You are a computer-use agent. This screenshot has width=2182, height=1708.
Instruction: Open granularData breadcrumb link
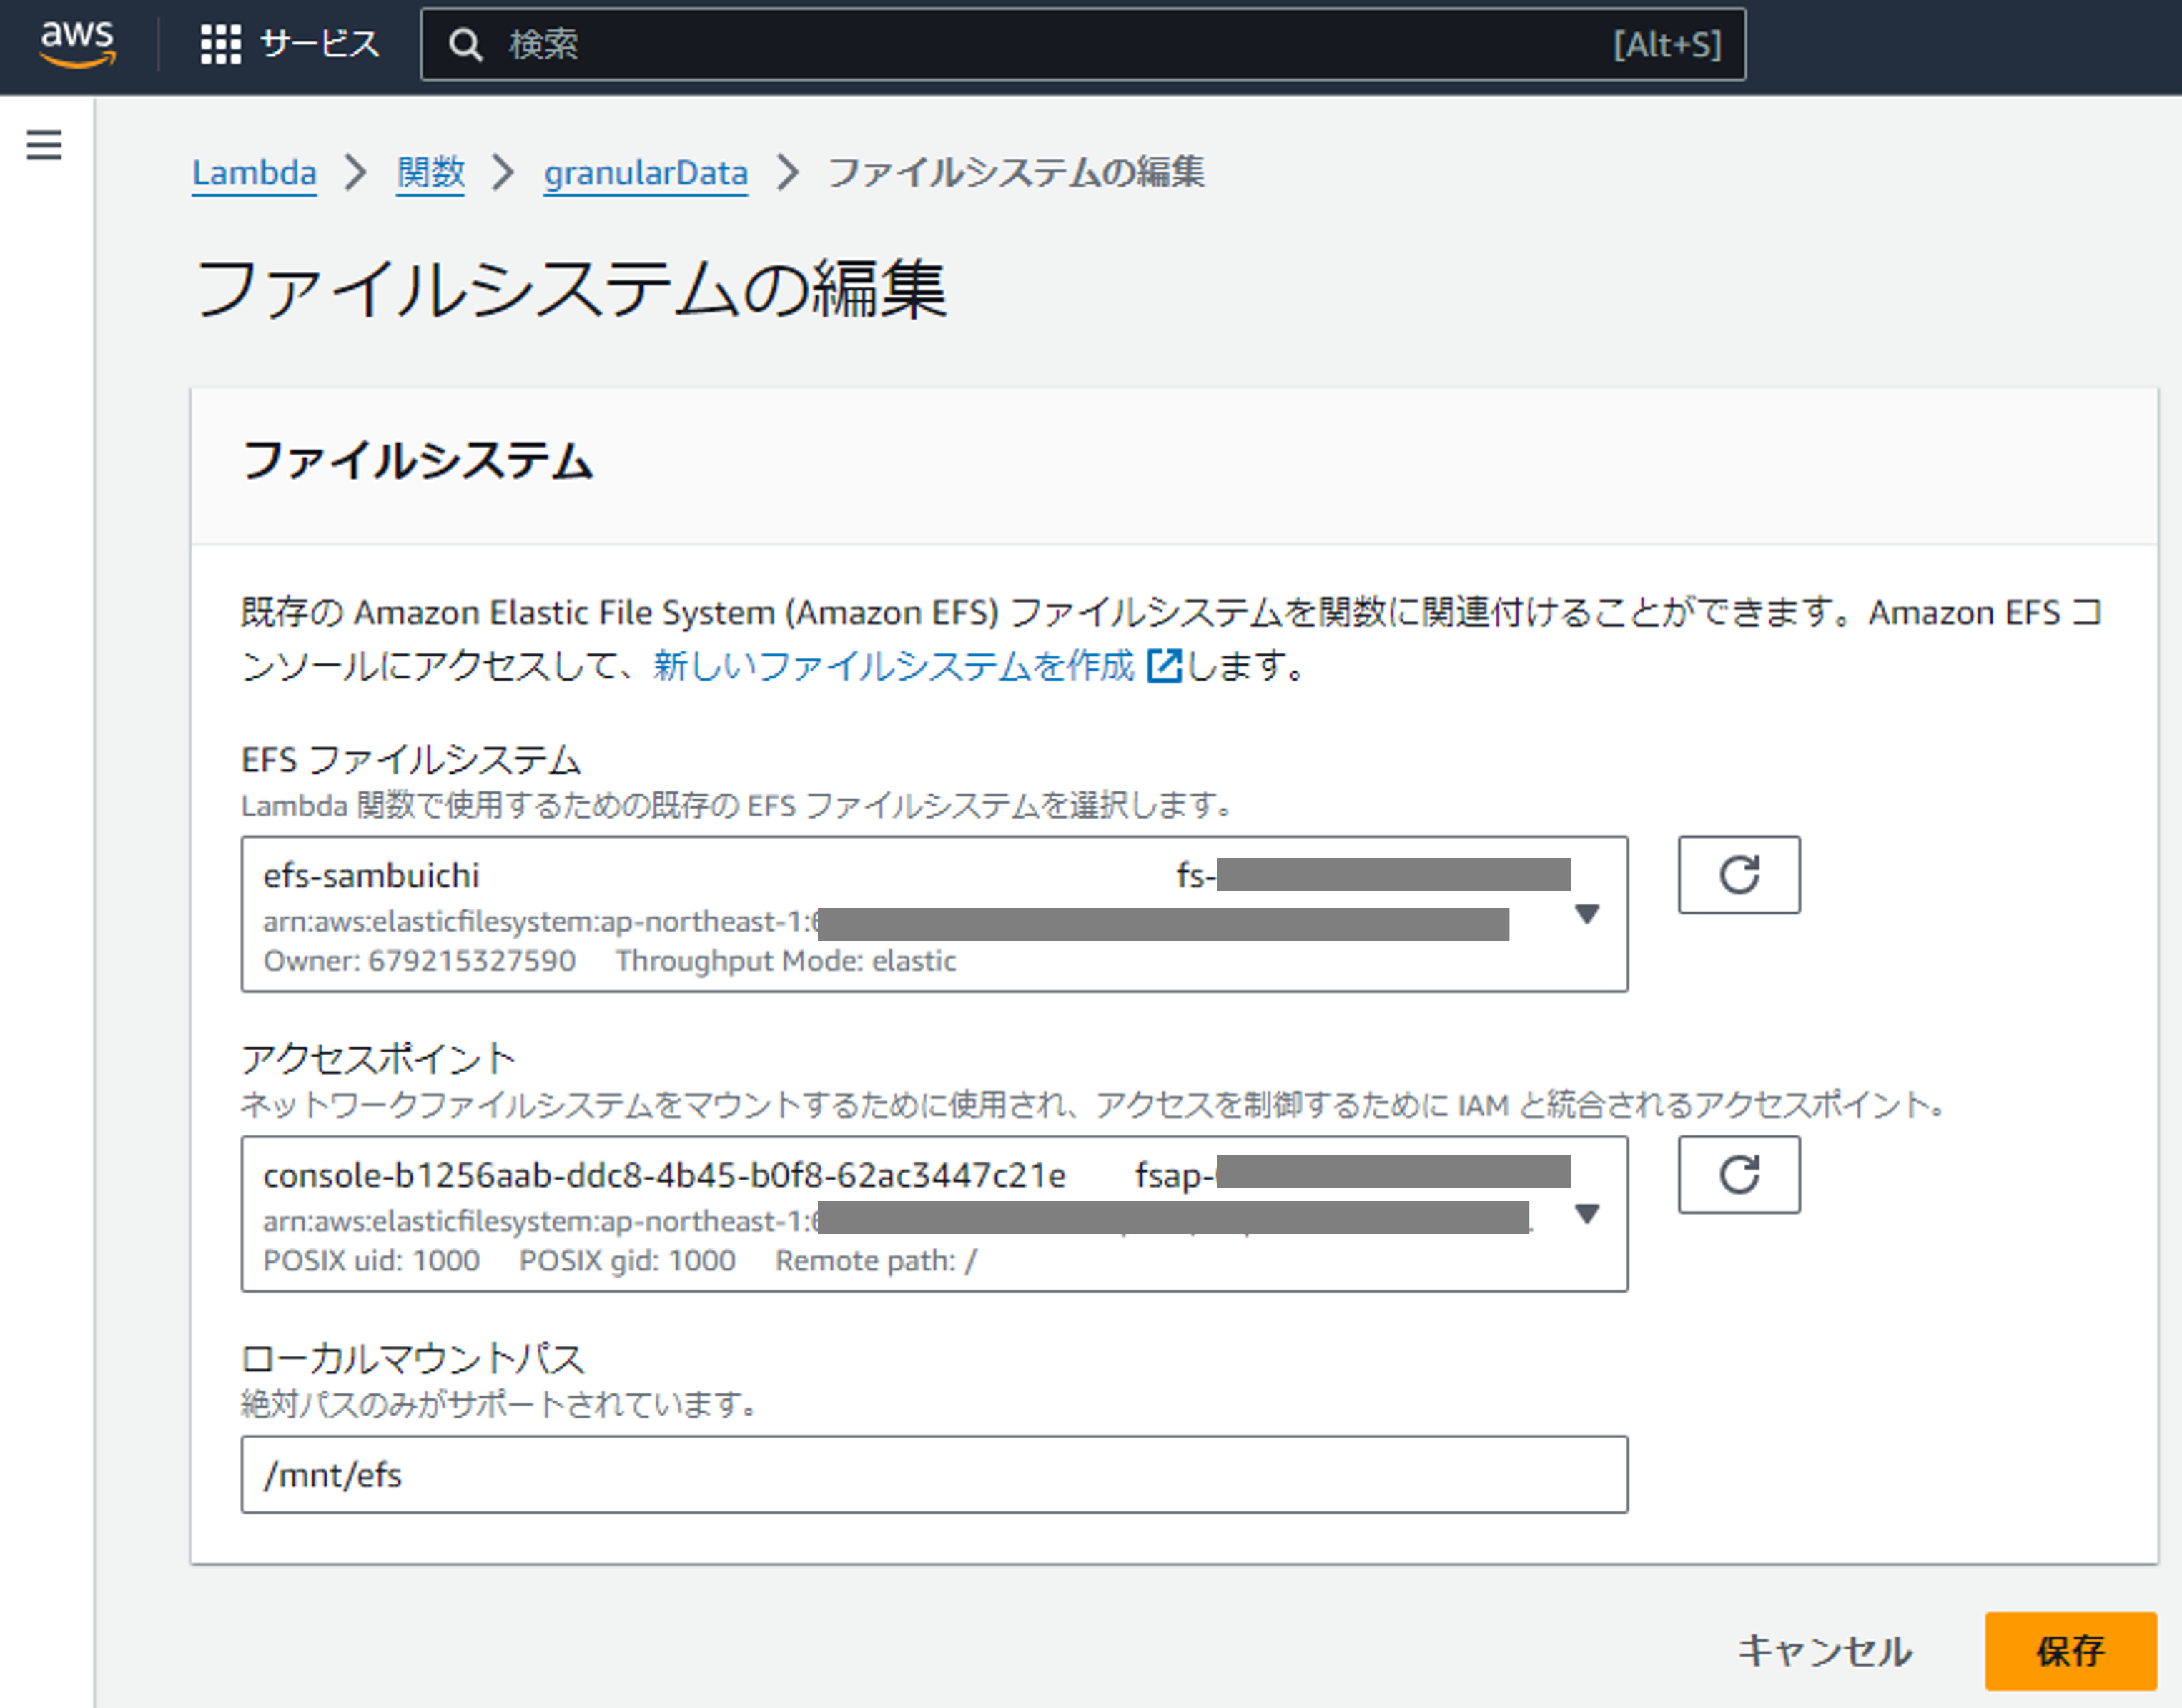pos(645,173)
